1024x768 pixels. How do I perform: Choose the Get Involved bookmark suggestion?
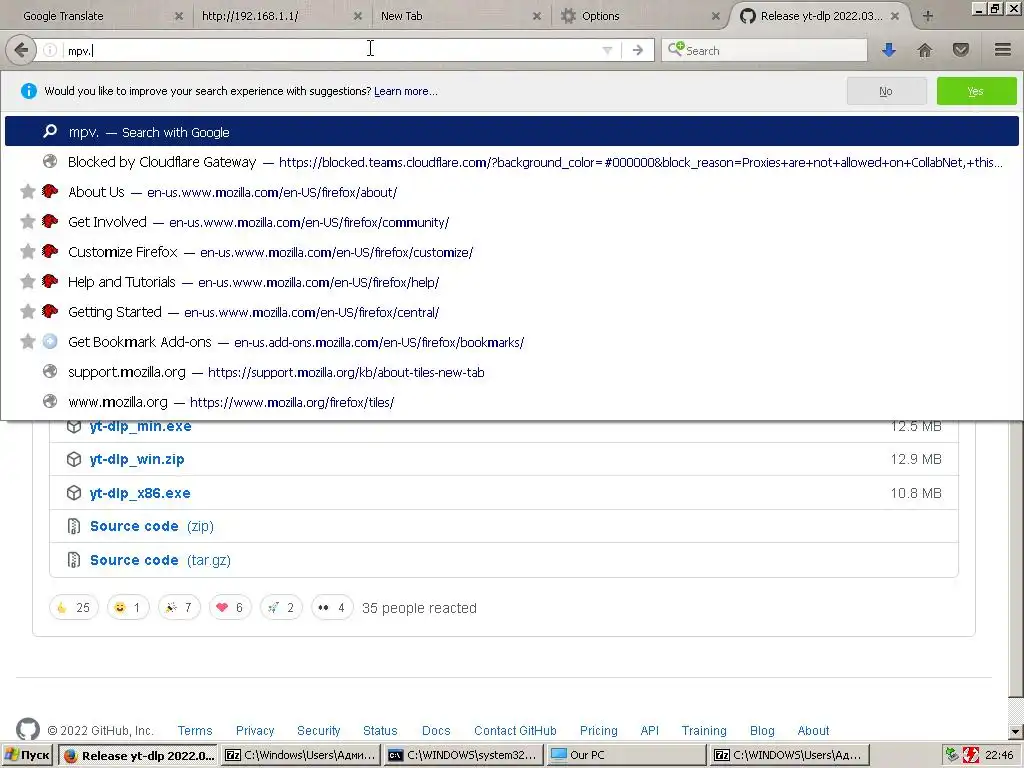pos(511,222)
